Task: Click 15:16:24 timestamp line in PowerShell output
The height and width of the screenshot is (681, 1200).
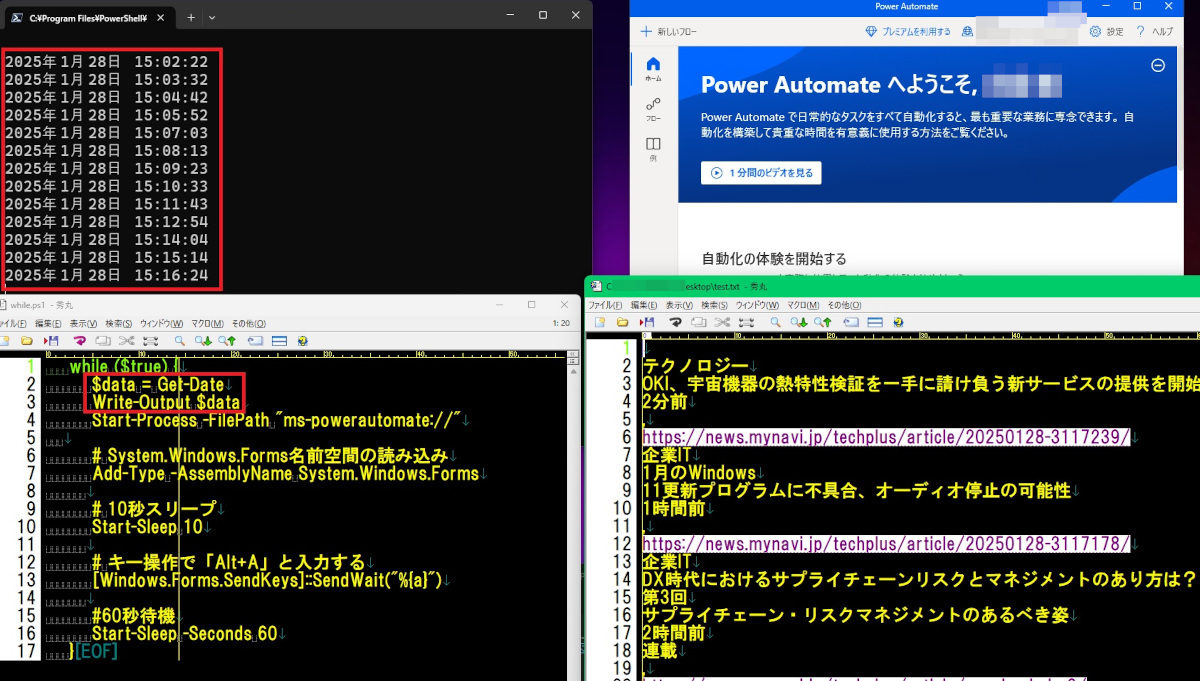Action: (x=106, y=275)
